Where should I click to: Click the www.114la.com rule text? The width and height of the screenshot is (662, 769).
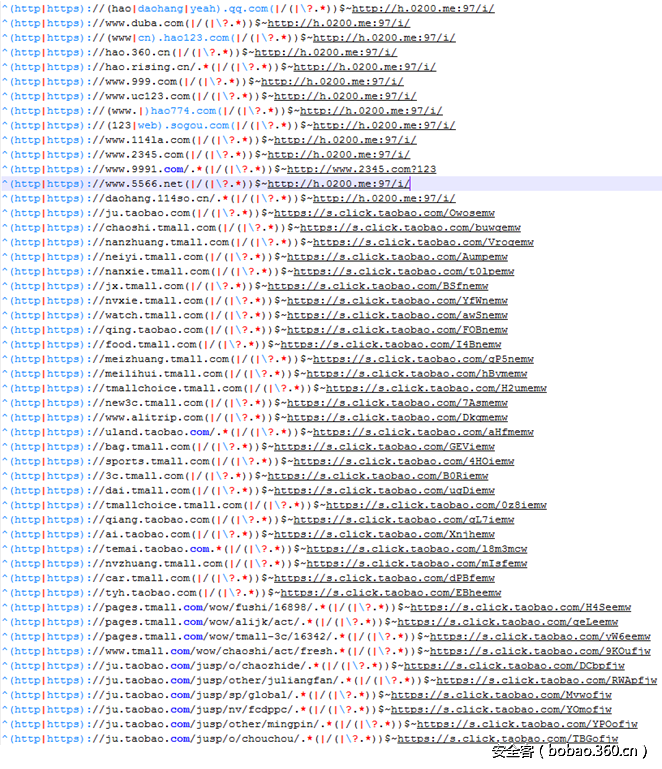[x=148, y=140]
